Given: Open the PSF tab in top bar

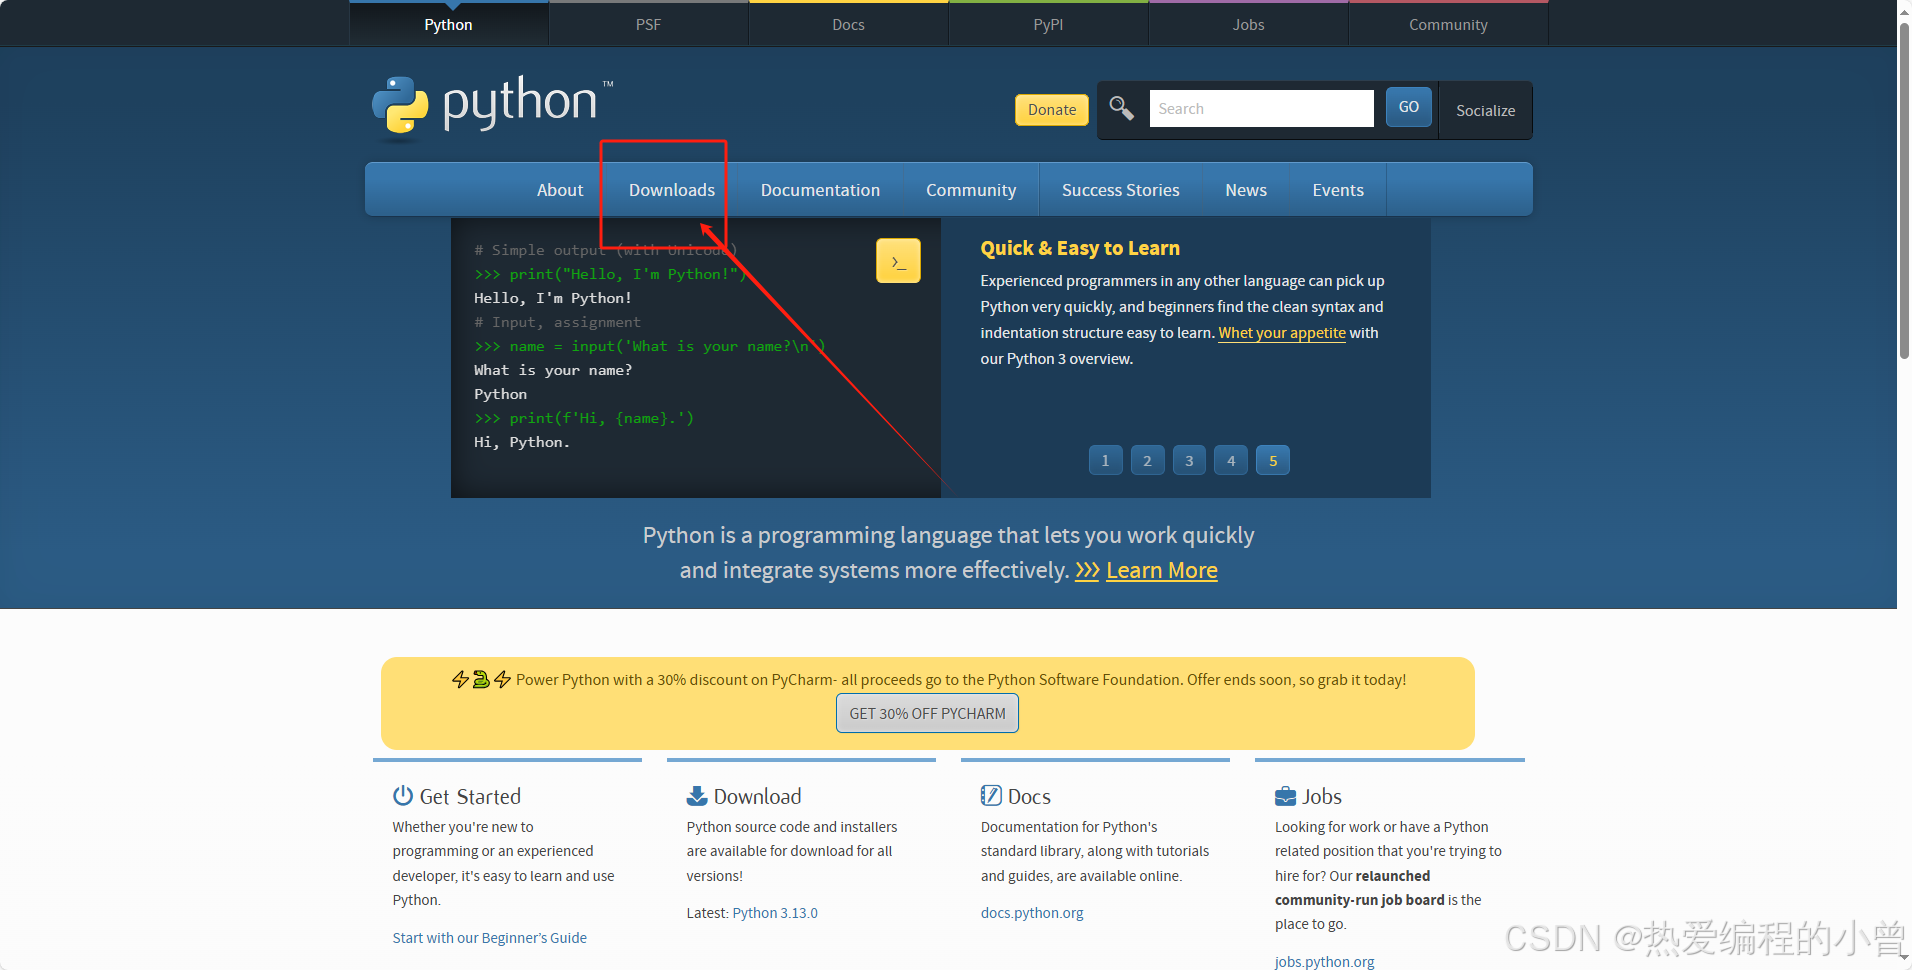Looking at the screenshot, I should click(x=648, y=24).
